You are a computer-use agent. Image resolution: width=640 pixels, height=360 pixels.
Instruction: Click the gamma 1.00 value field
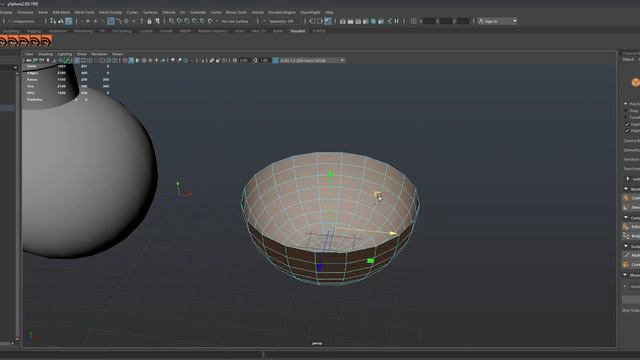[264, 60]
